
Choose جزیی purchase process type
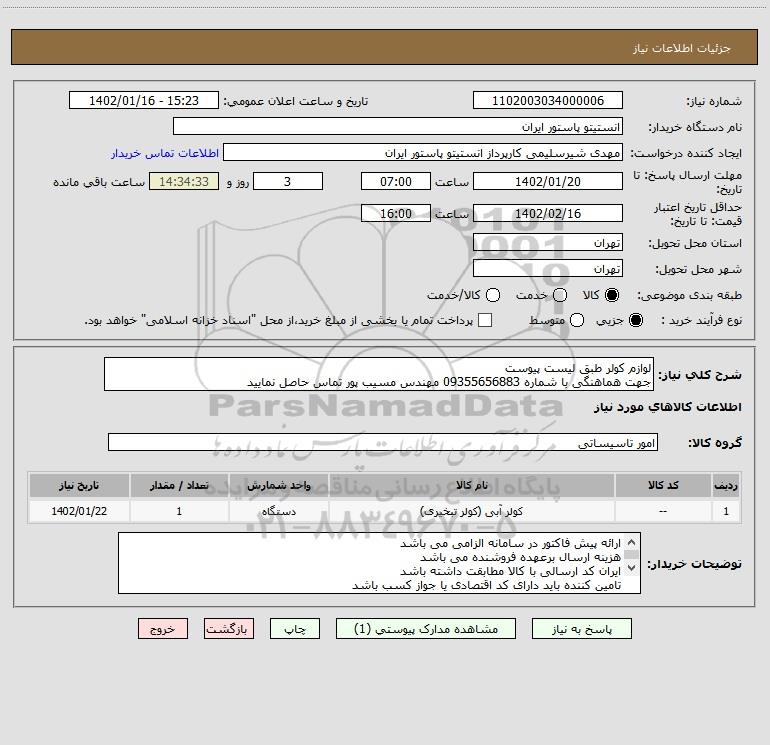click(635, 320)
